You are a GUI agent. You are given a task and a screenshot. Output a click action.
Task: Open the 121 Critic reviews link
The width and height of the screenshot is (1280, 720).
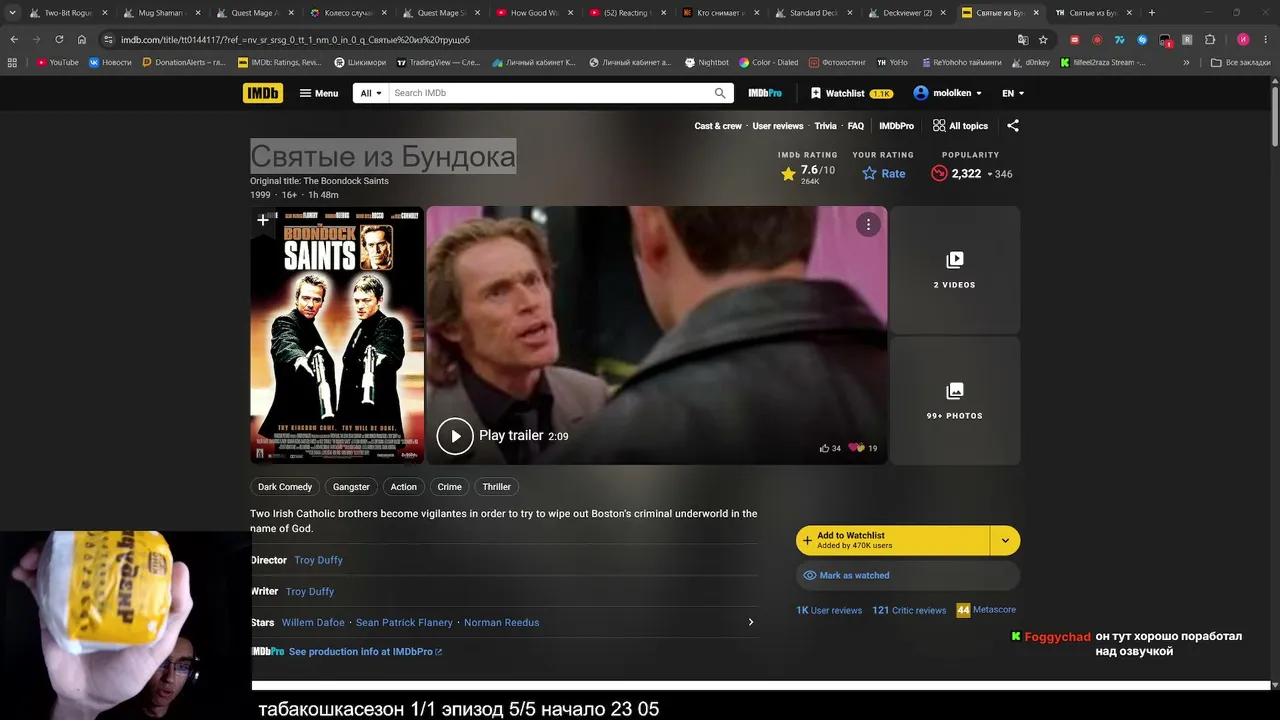[909, 610]
